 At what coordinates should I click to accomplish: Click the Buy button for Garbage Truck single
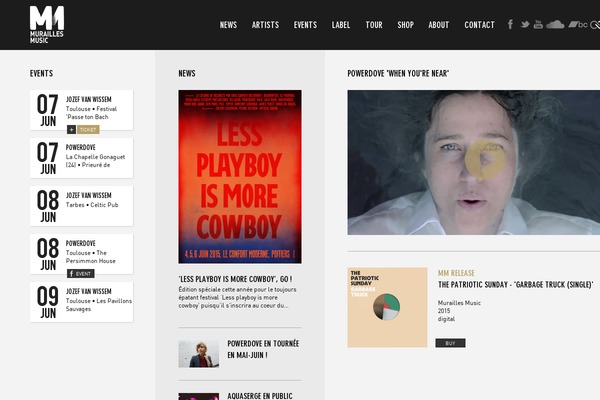pos(450,343)
